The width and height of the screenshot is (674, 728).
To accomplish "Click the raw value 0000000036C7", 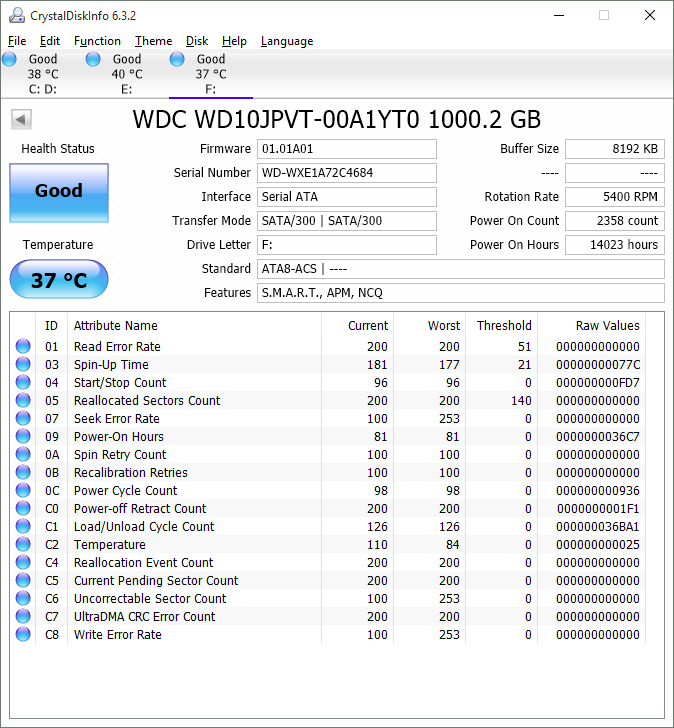I will (598, 436).
